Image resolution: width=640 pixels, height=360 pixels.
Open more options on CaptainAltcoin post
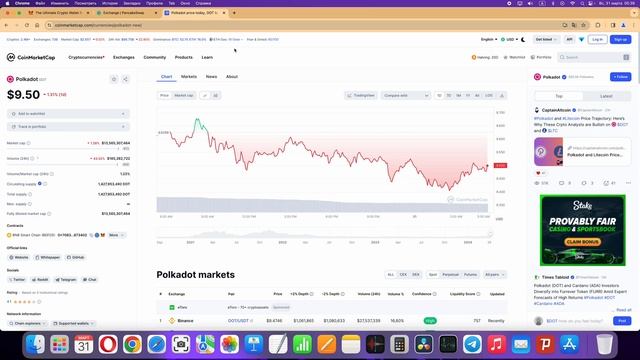(x=628, y=183)
